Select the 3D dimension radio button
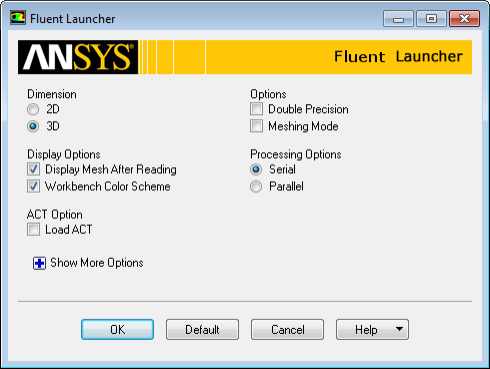490x369 pixels. [x=33, y=126]
